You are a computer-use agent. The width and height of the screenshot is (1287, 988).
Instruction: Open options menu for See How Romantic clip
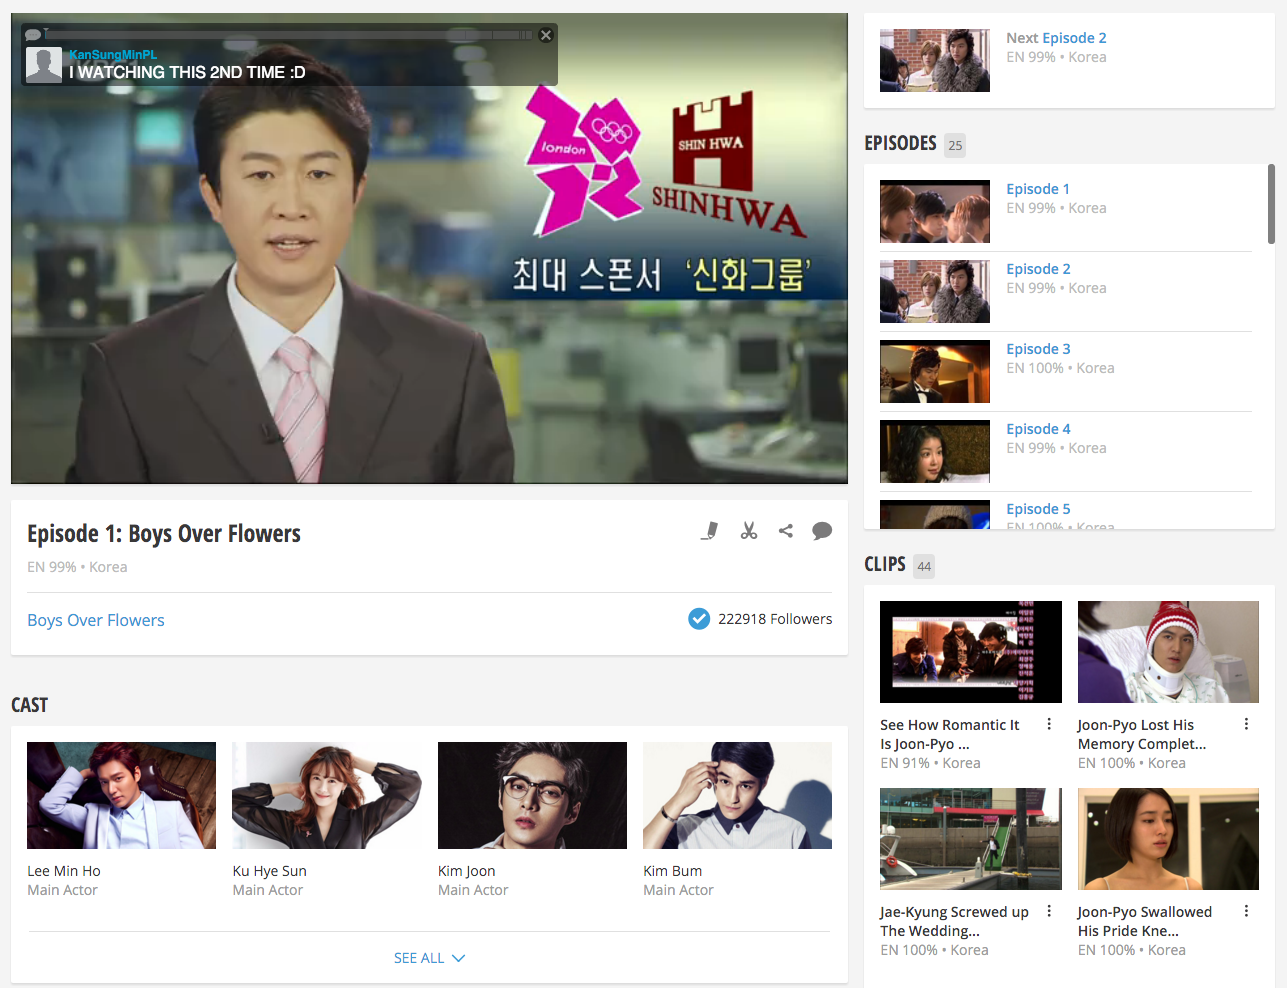1049,724
